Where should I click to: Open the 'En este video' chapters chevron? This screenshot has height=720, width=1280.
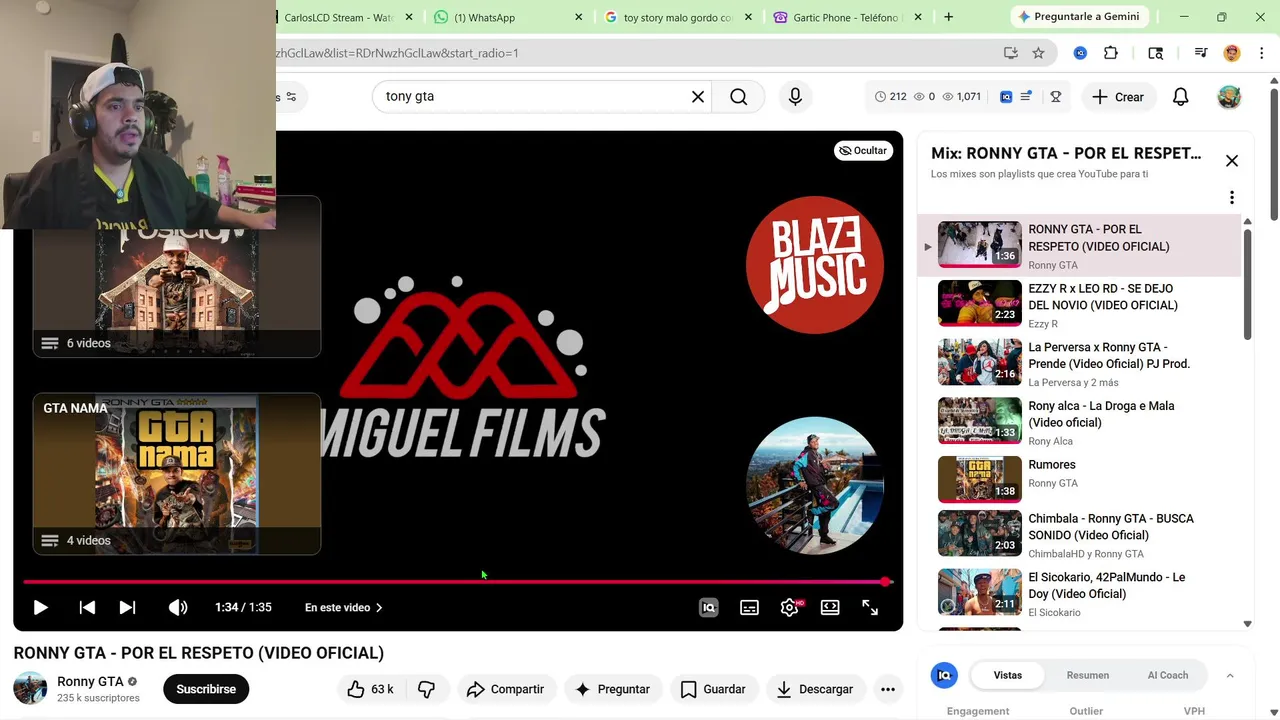click(x=379, y=607)
